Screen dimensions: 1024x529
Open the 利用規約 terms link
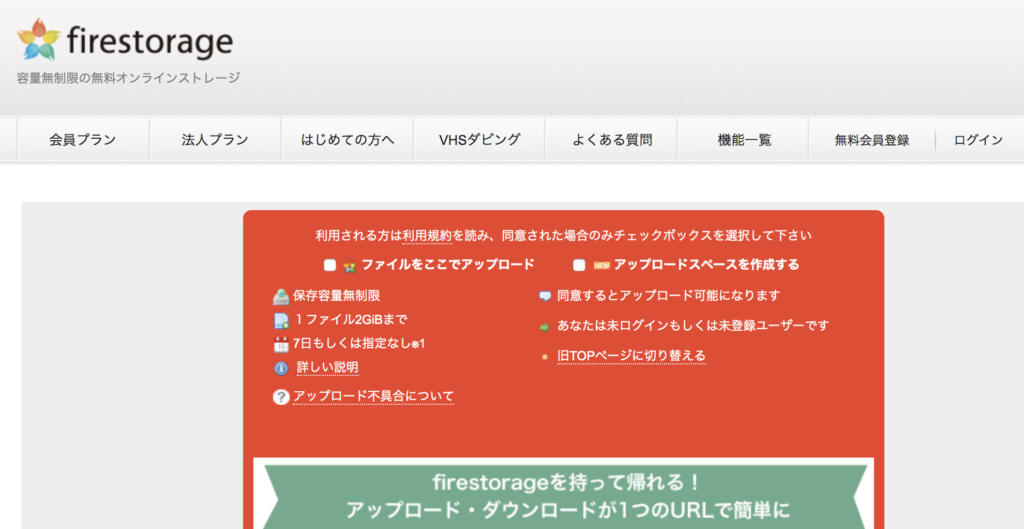pos(427,236)
